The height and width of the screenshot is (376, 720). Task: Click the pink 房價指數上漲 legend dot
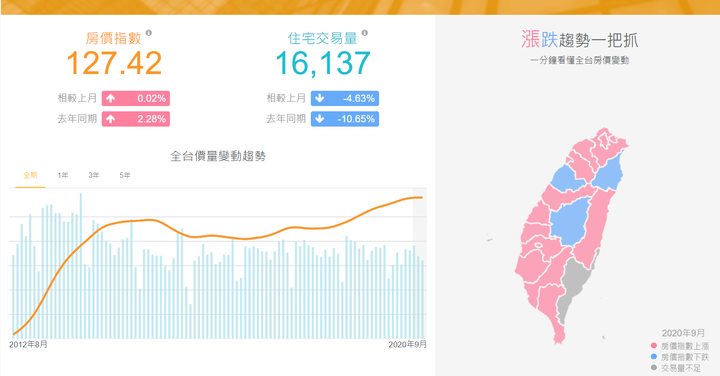[653, 346]
